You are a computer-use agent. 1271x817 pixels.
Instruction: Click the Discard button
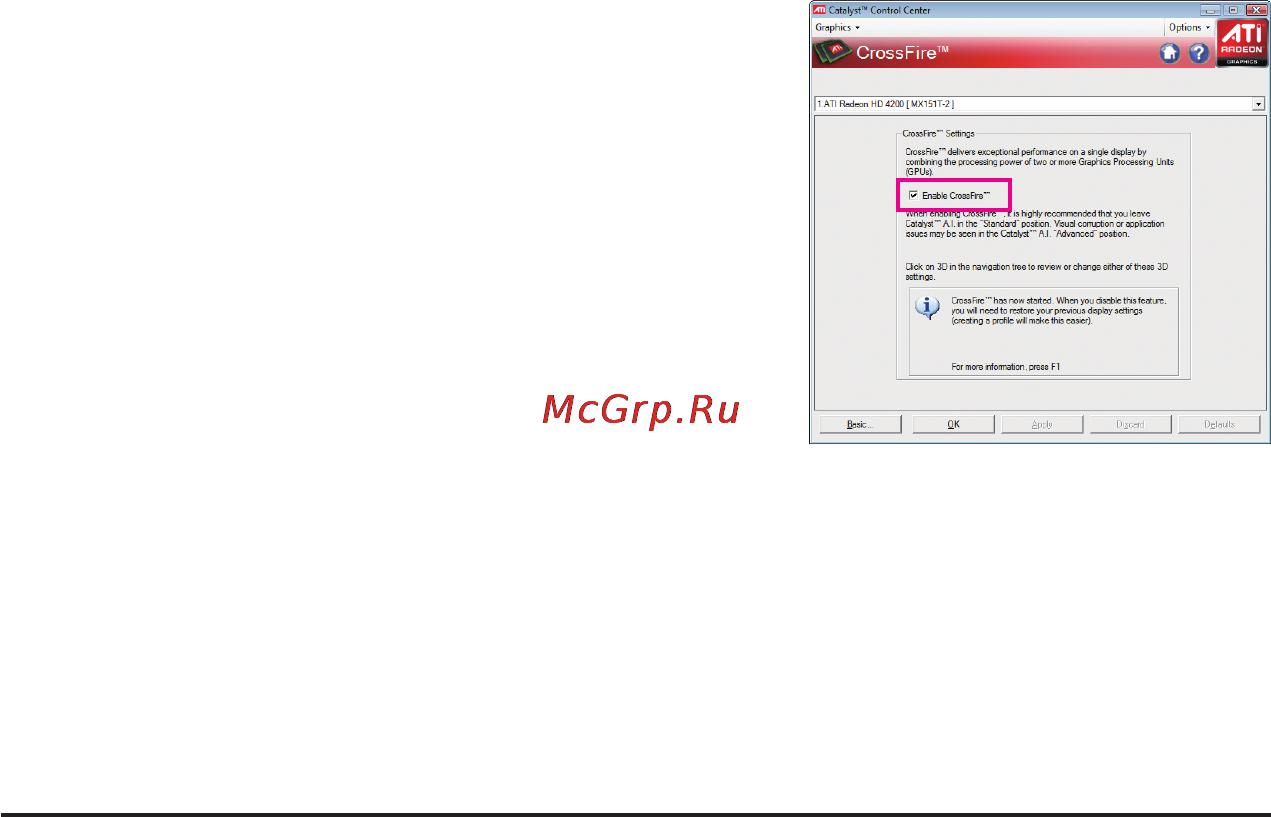(1130, 424)
